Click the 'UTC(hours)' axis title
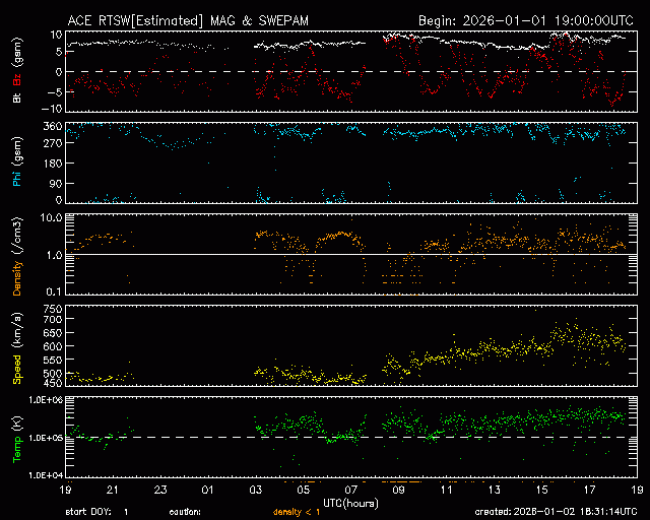 coord(351,503)
